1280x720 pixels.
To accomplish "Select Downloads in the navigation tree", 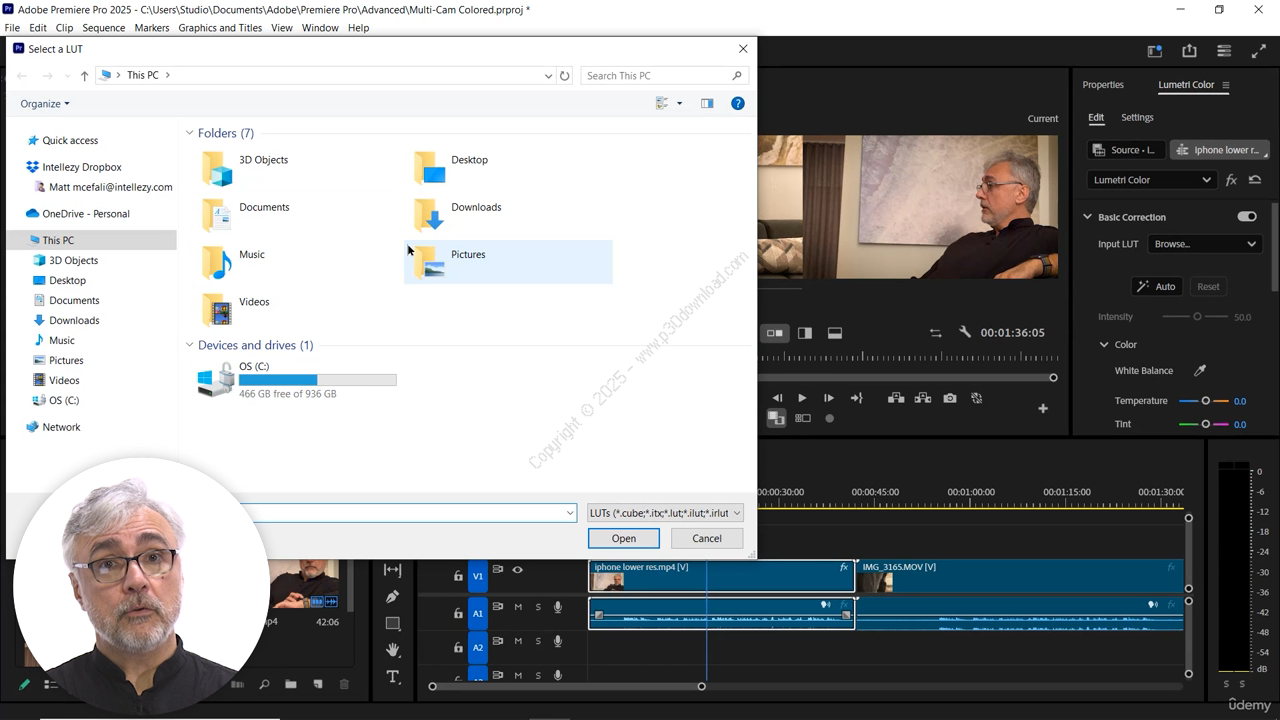I will click(x=74, y=320).
